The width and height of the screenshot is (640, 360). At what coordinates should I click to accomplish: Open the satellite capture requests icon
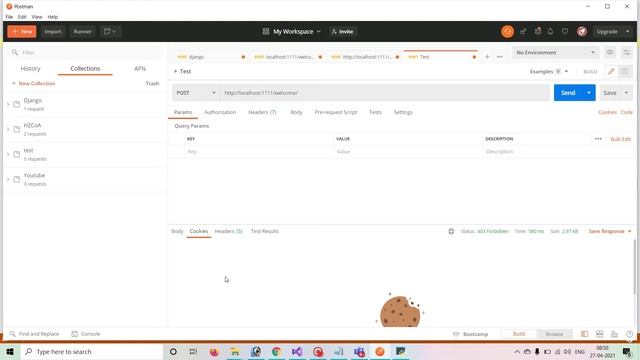[x=523, y=31]
